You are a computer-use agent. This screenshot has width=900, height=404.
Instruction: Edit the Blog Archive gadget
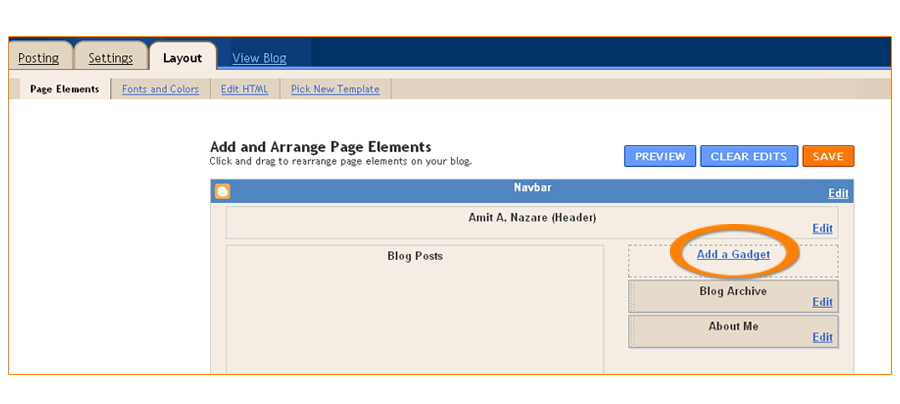[822, 302]
